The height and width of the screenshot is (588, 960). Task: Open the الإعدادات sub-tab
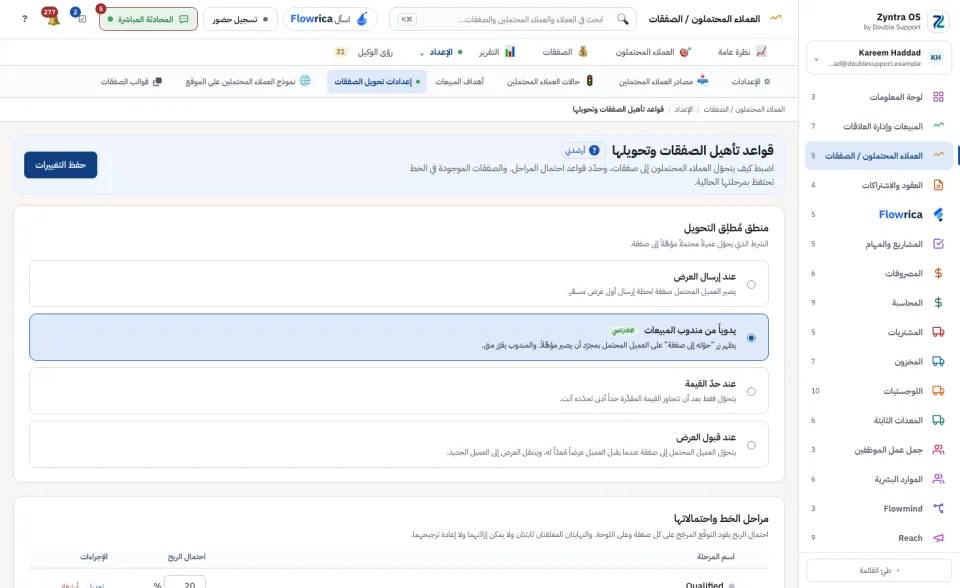751,81
